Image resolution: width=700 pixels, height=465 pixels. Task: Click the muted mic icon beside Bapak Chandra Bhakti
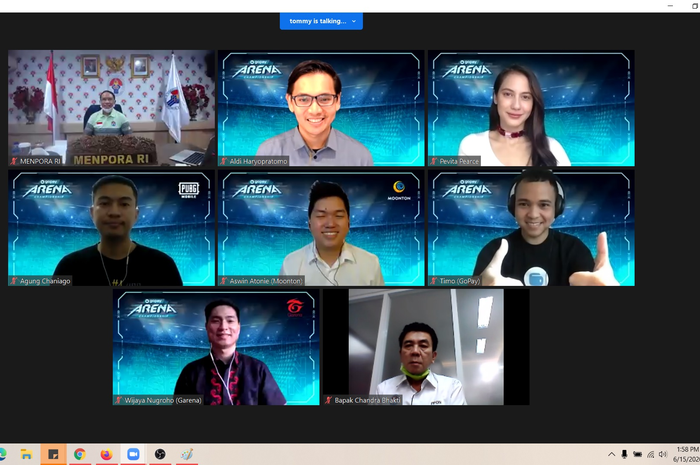[329, 400]
